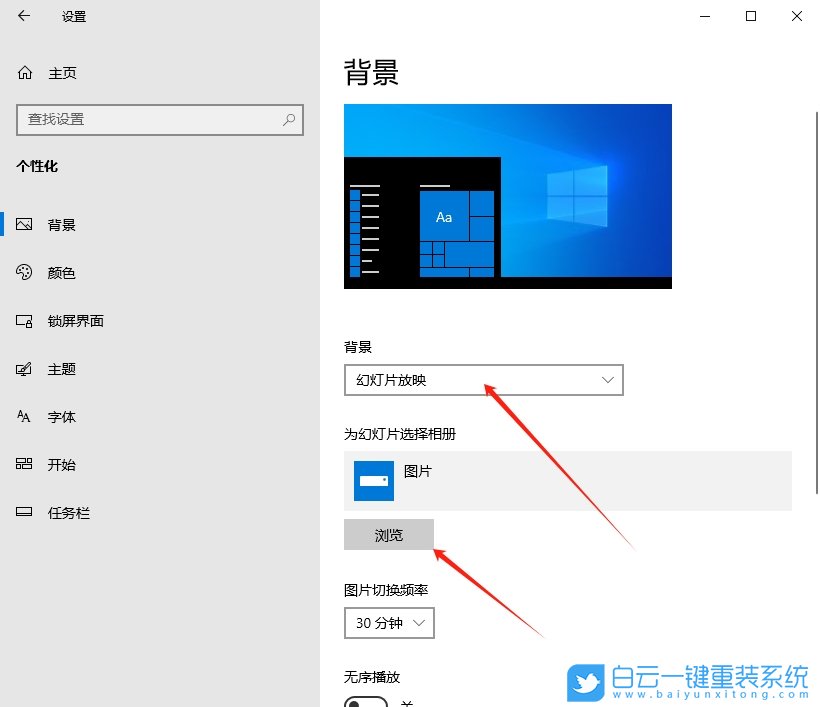Open the 背景 type dropdown
The width and height of the screenshot is (820, 707).
tap(484, 380)
